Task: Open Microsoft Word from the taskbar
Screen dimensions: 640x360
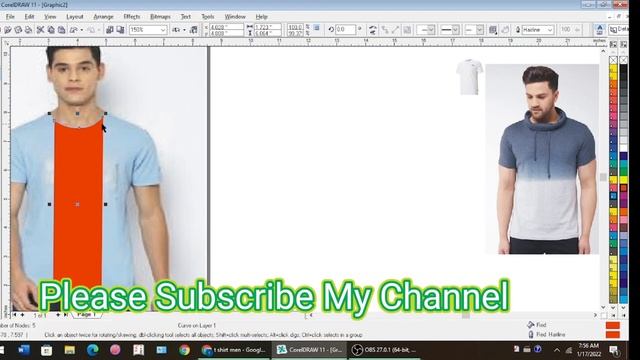Action: tap(24, 350)
